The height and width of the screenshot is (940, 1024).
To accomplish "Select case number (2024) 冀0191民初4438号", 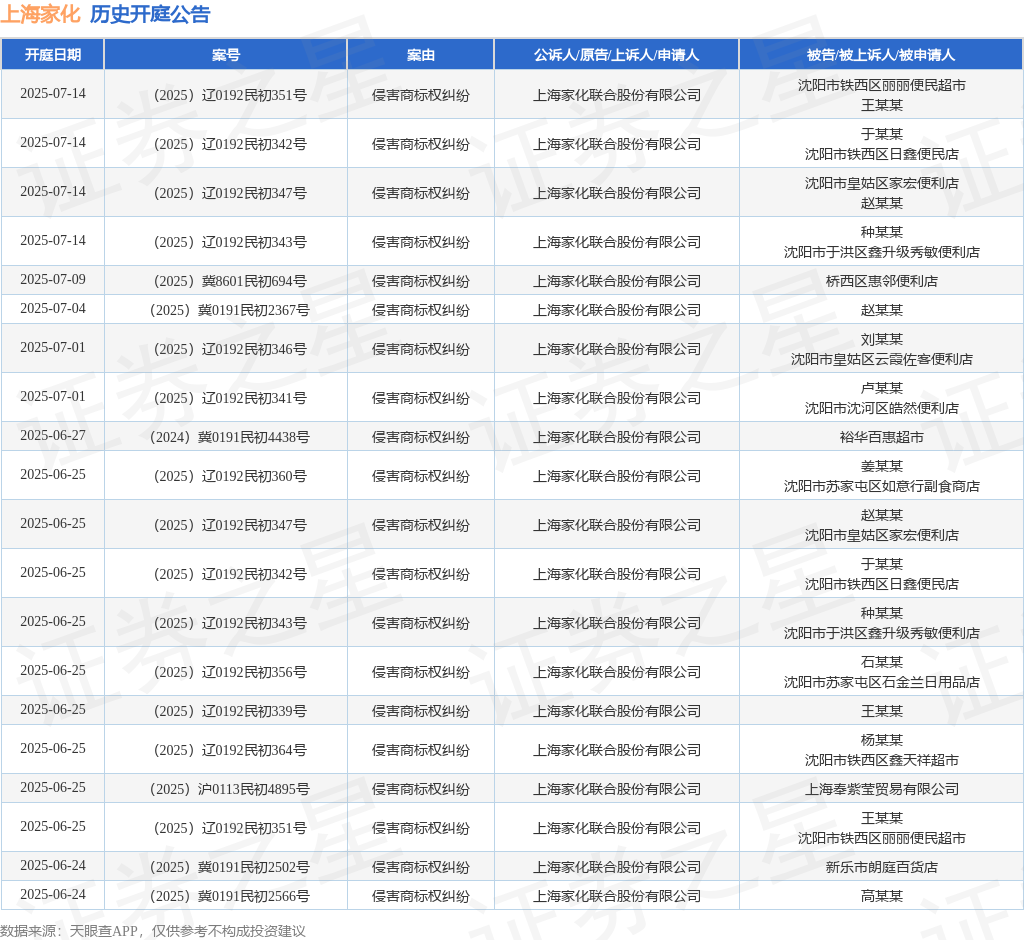I will tap(230, 437).
